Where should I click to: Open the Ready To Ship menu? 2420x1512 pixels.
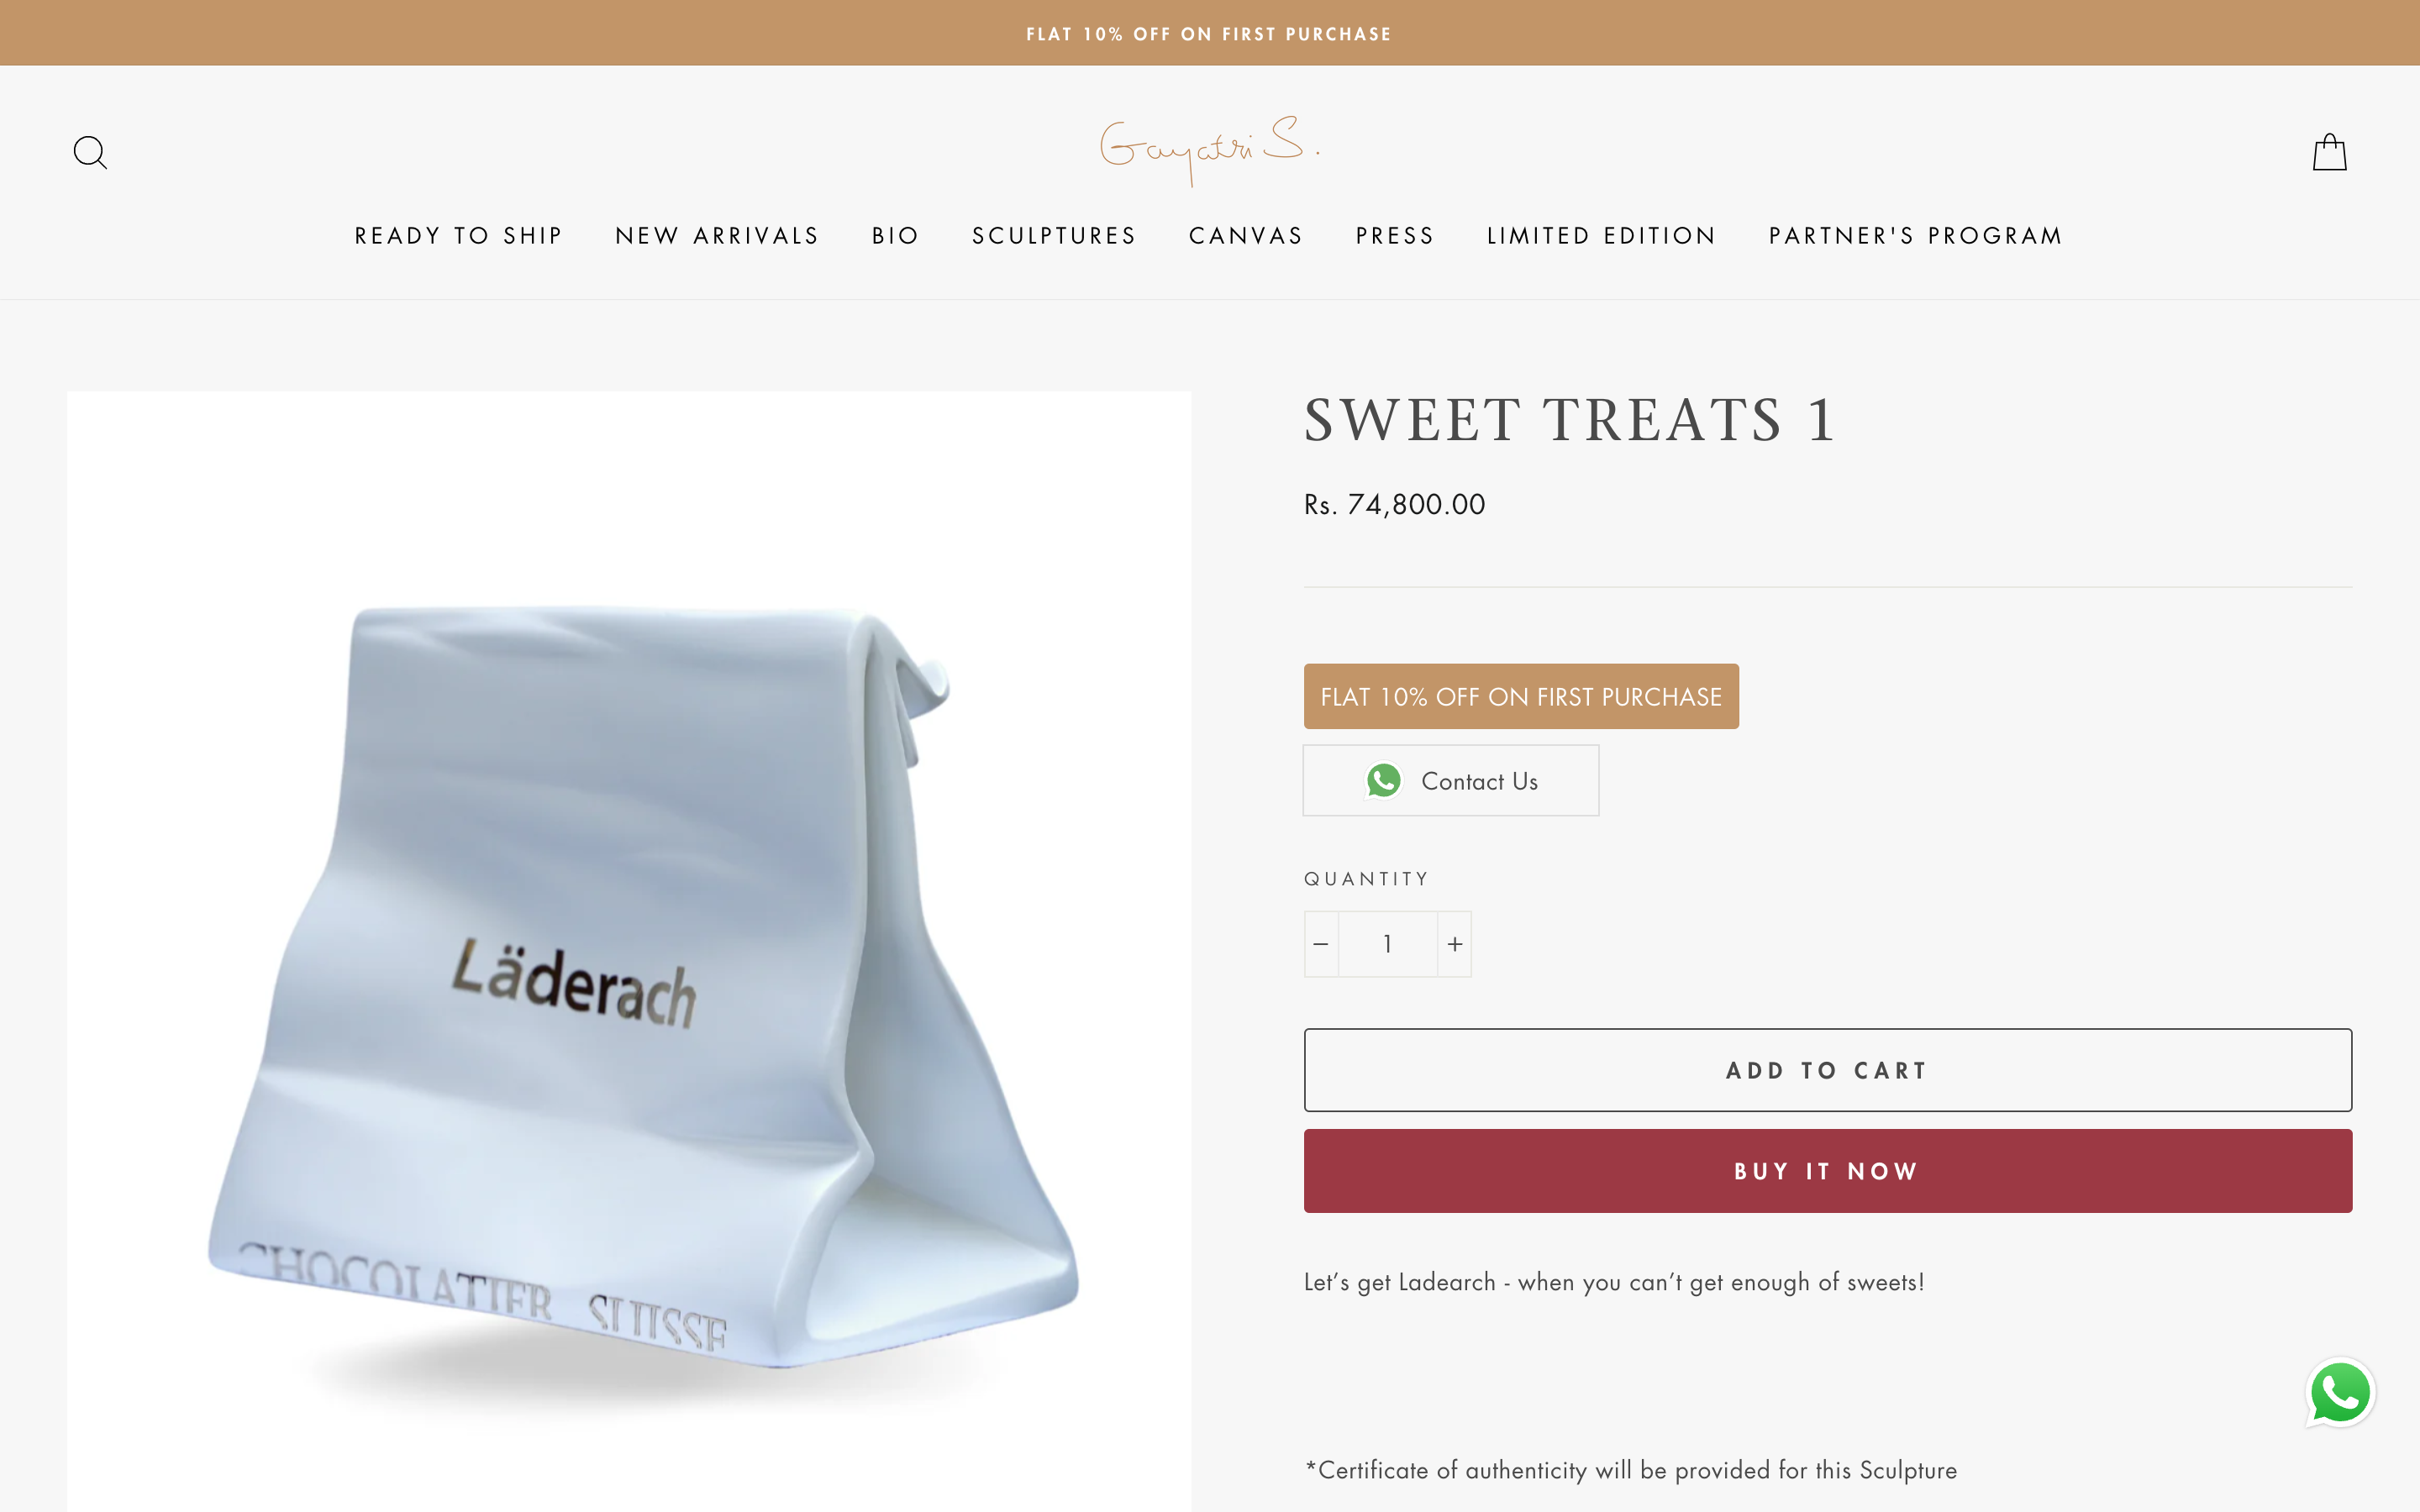coord(459,236)
